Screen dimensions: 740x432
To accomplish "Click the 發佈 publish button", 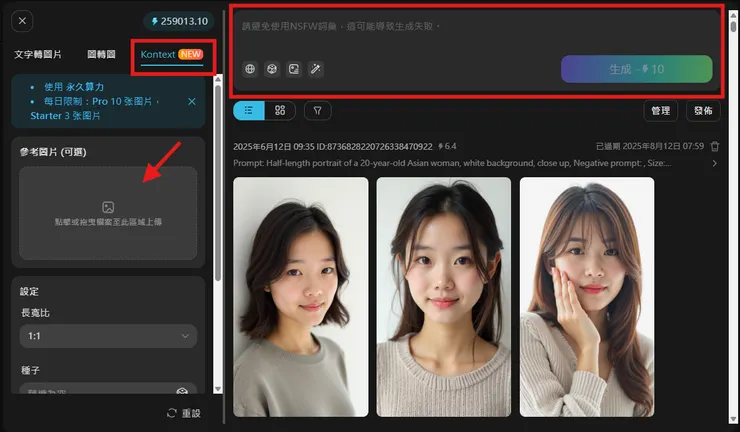I will (x=703, y=110).
